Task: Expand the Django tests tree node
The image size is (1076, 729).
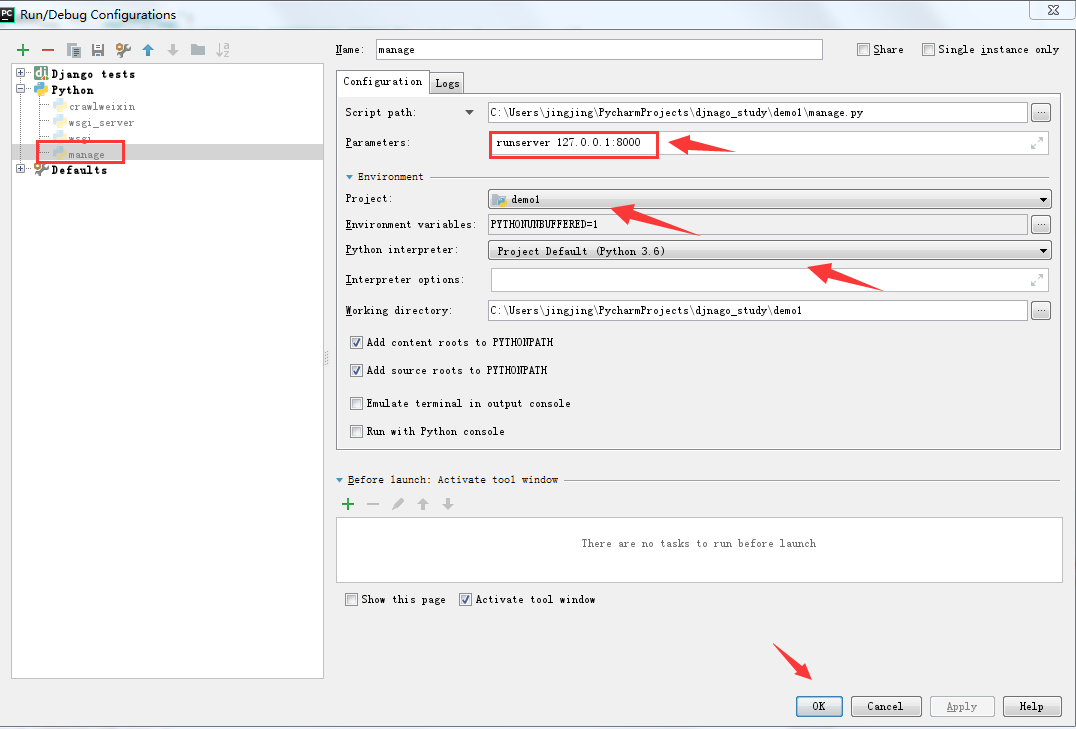Action: (21, 73)
